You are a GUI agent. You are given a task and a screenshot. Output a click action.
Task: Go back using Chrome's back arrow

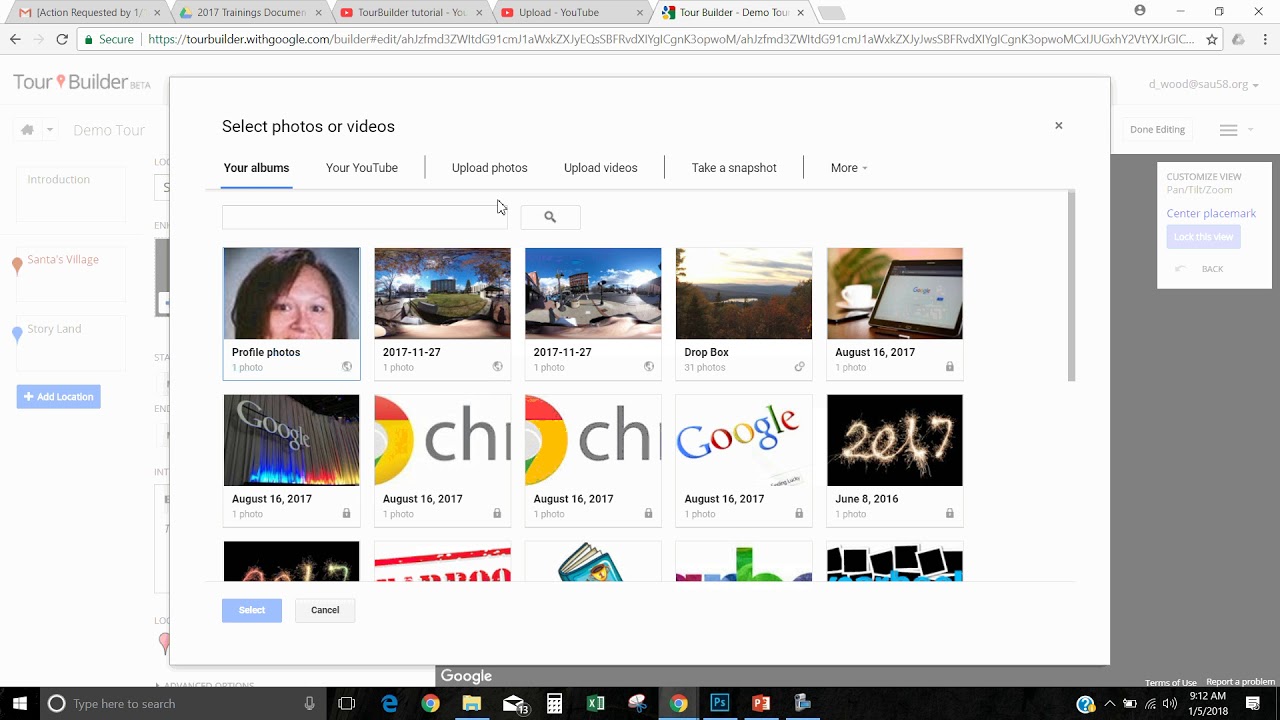point(15,39)
